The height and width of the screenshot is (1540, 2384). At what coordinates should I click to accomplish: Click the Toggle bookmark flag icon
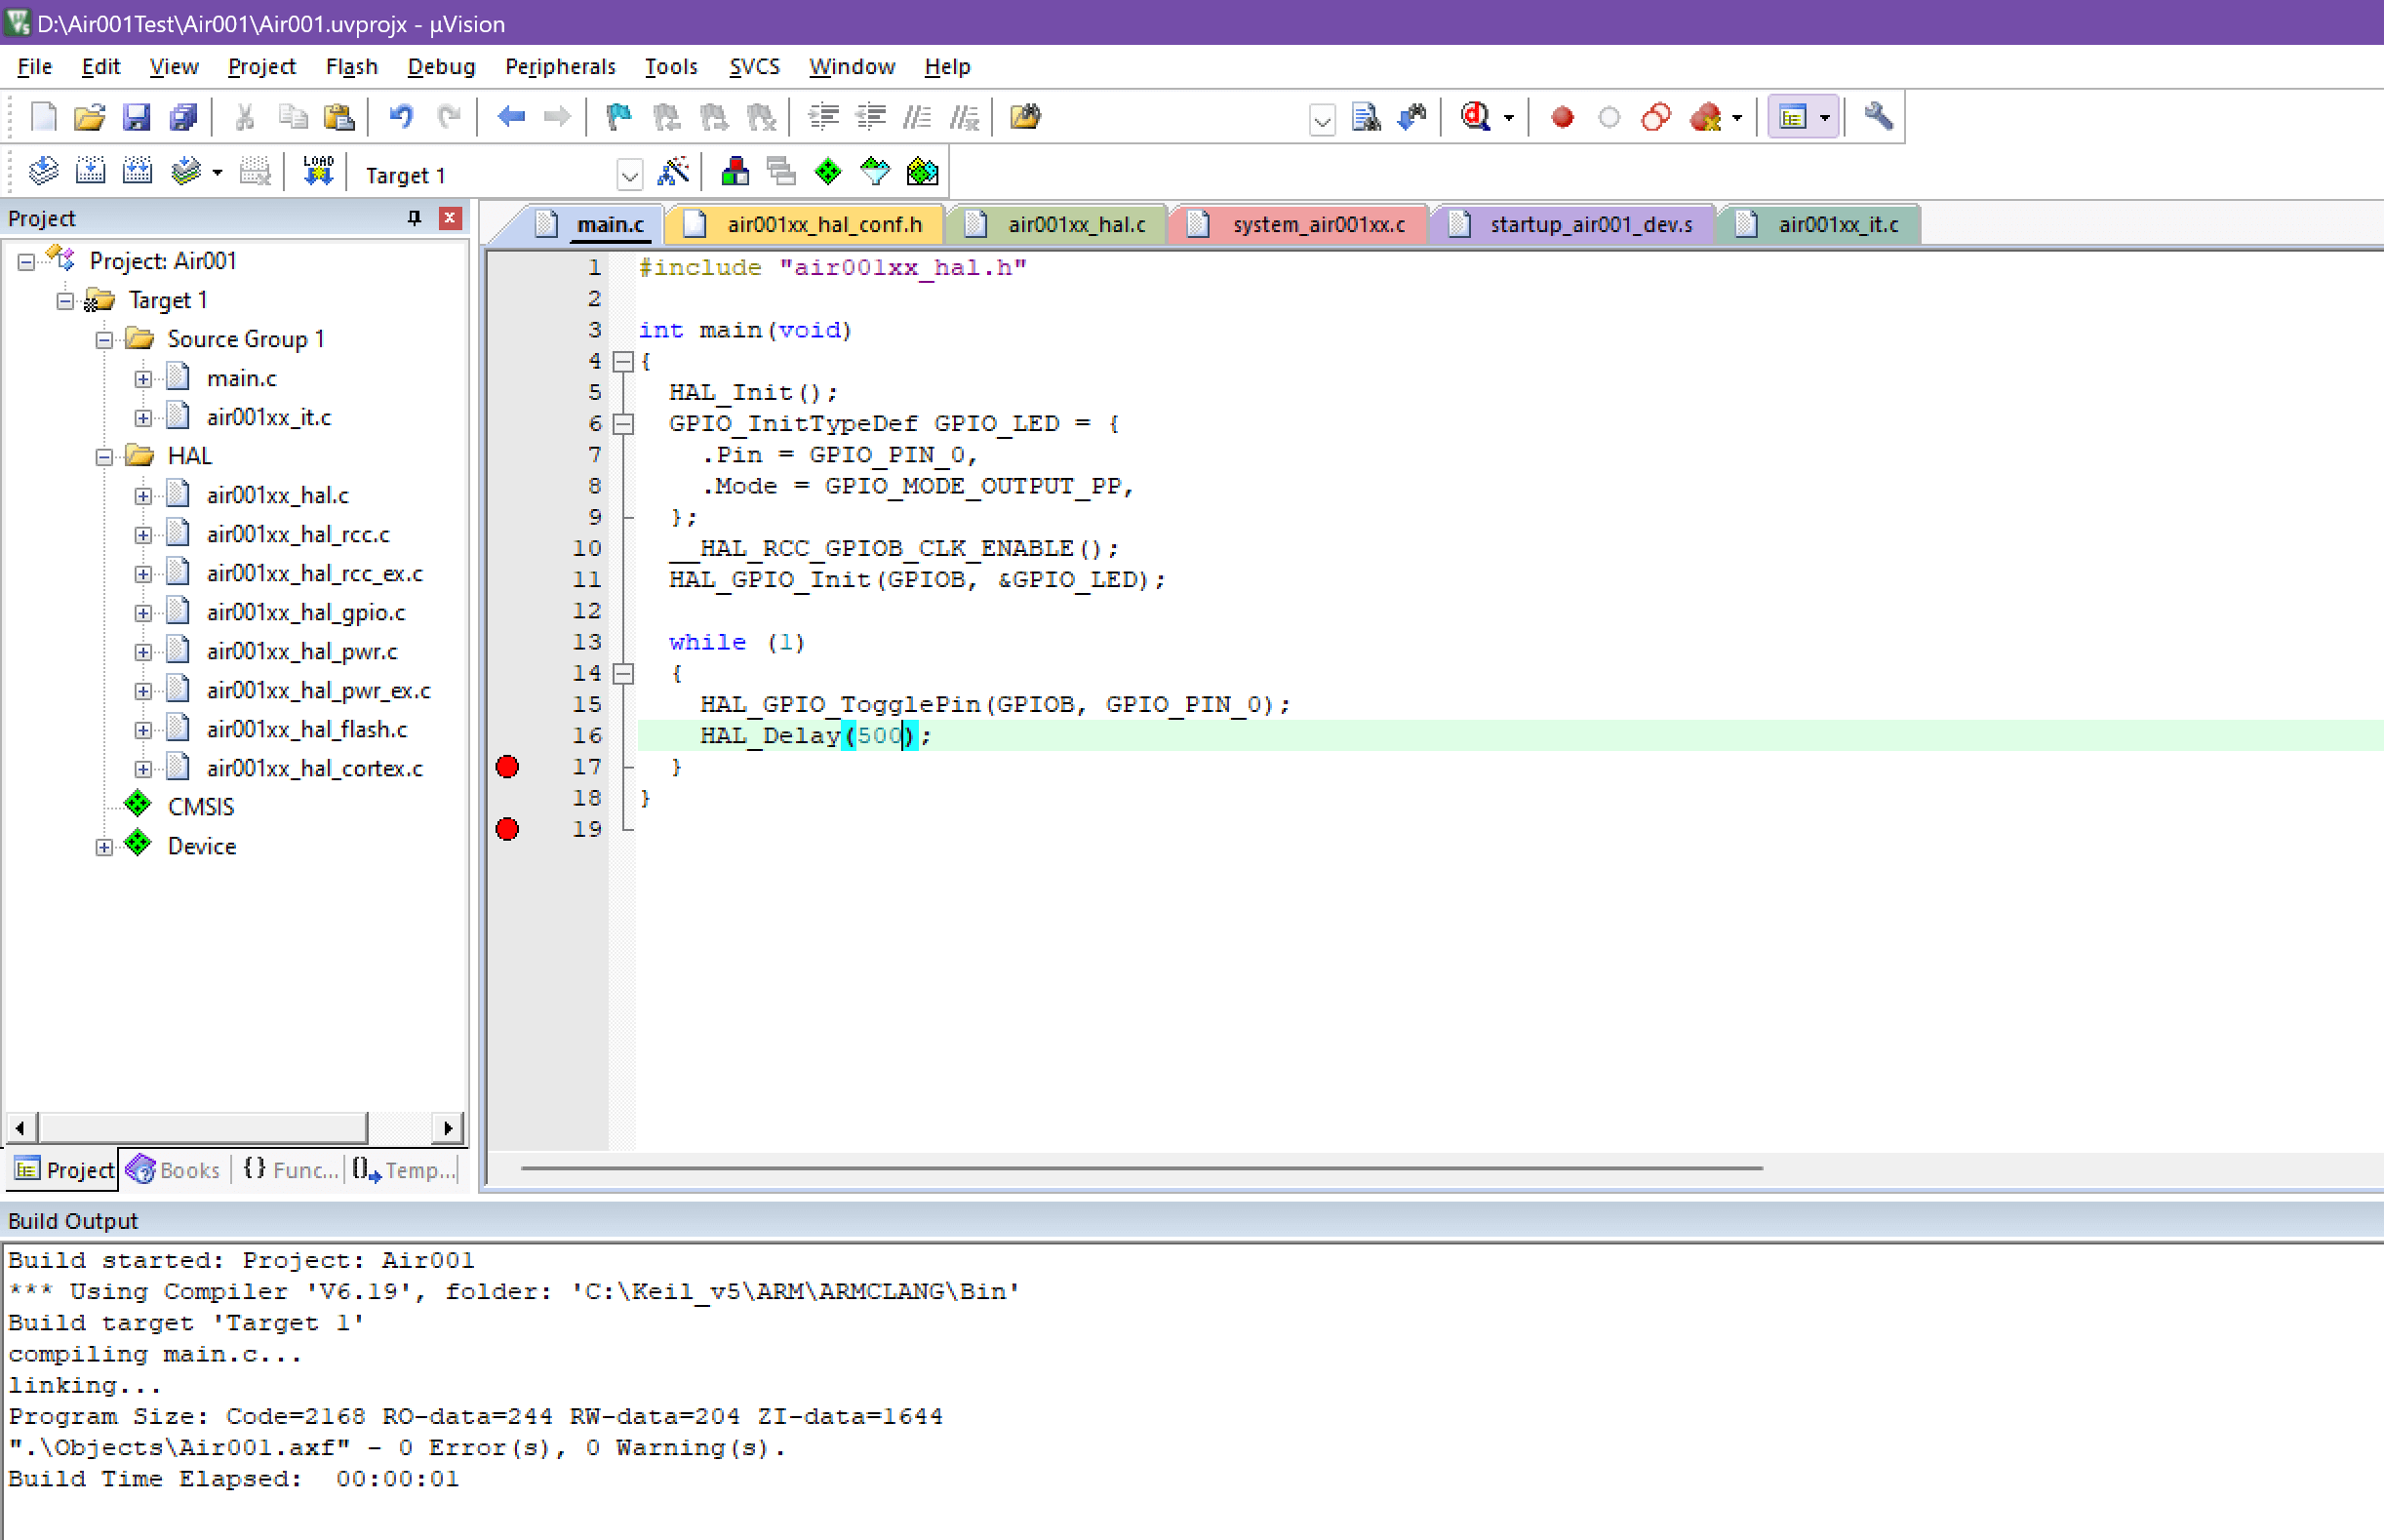pos(619,117)
